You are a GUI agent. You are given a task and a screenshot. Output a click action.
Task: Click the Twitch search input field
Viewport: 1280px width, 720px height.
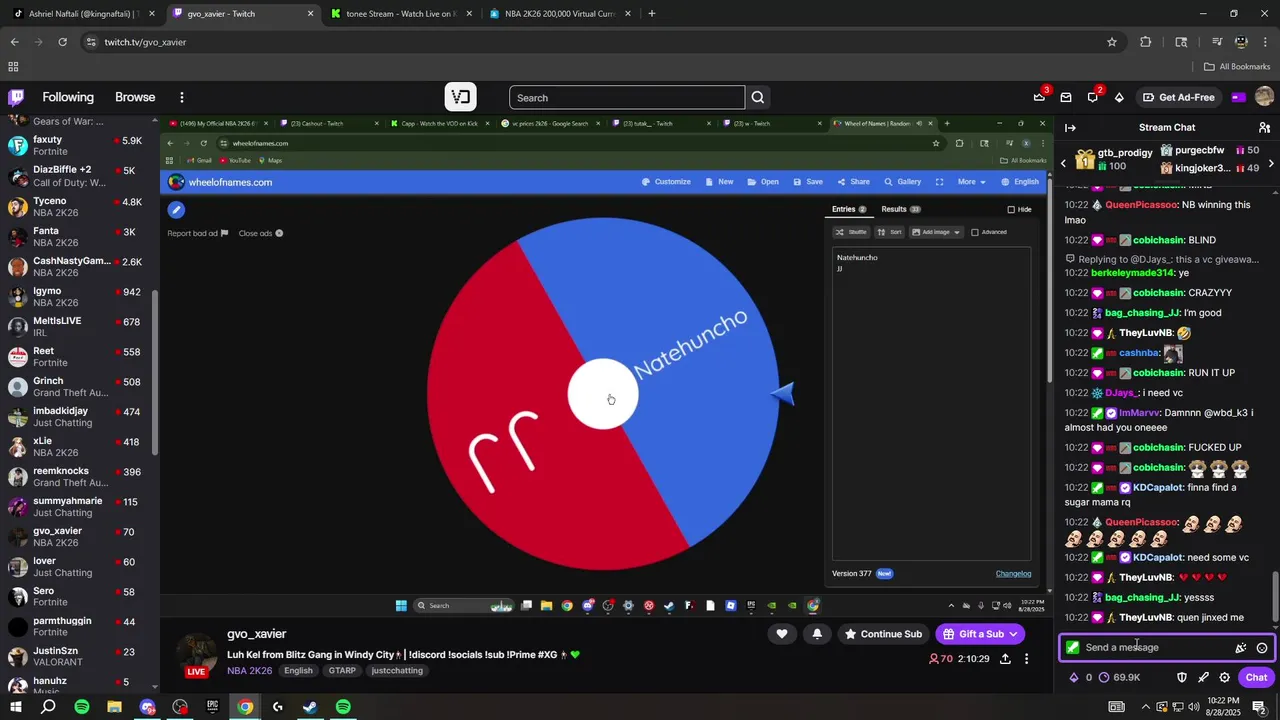coord(627,97)
